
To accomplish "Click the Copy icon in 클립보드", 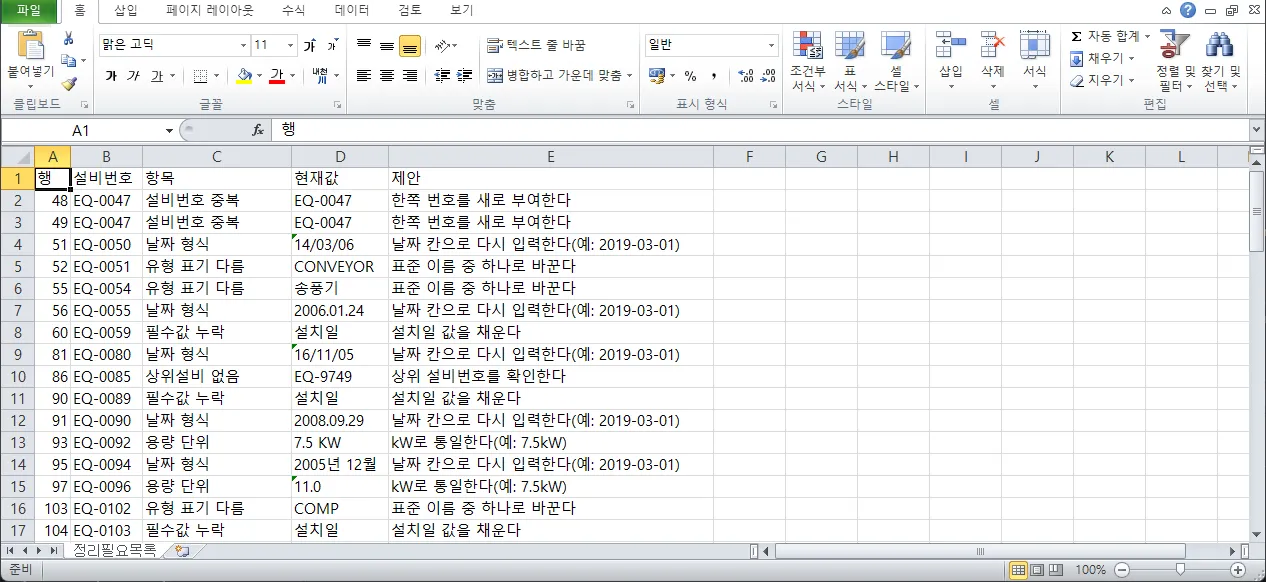I will 67,61.
